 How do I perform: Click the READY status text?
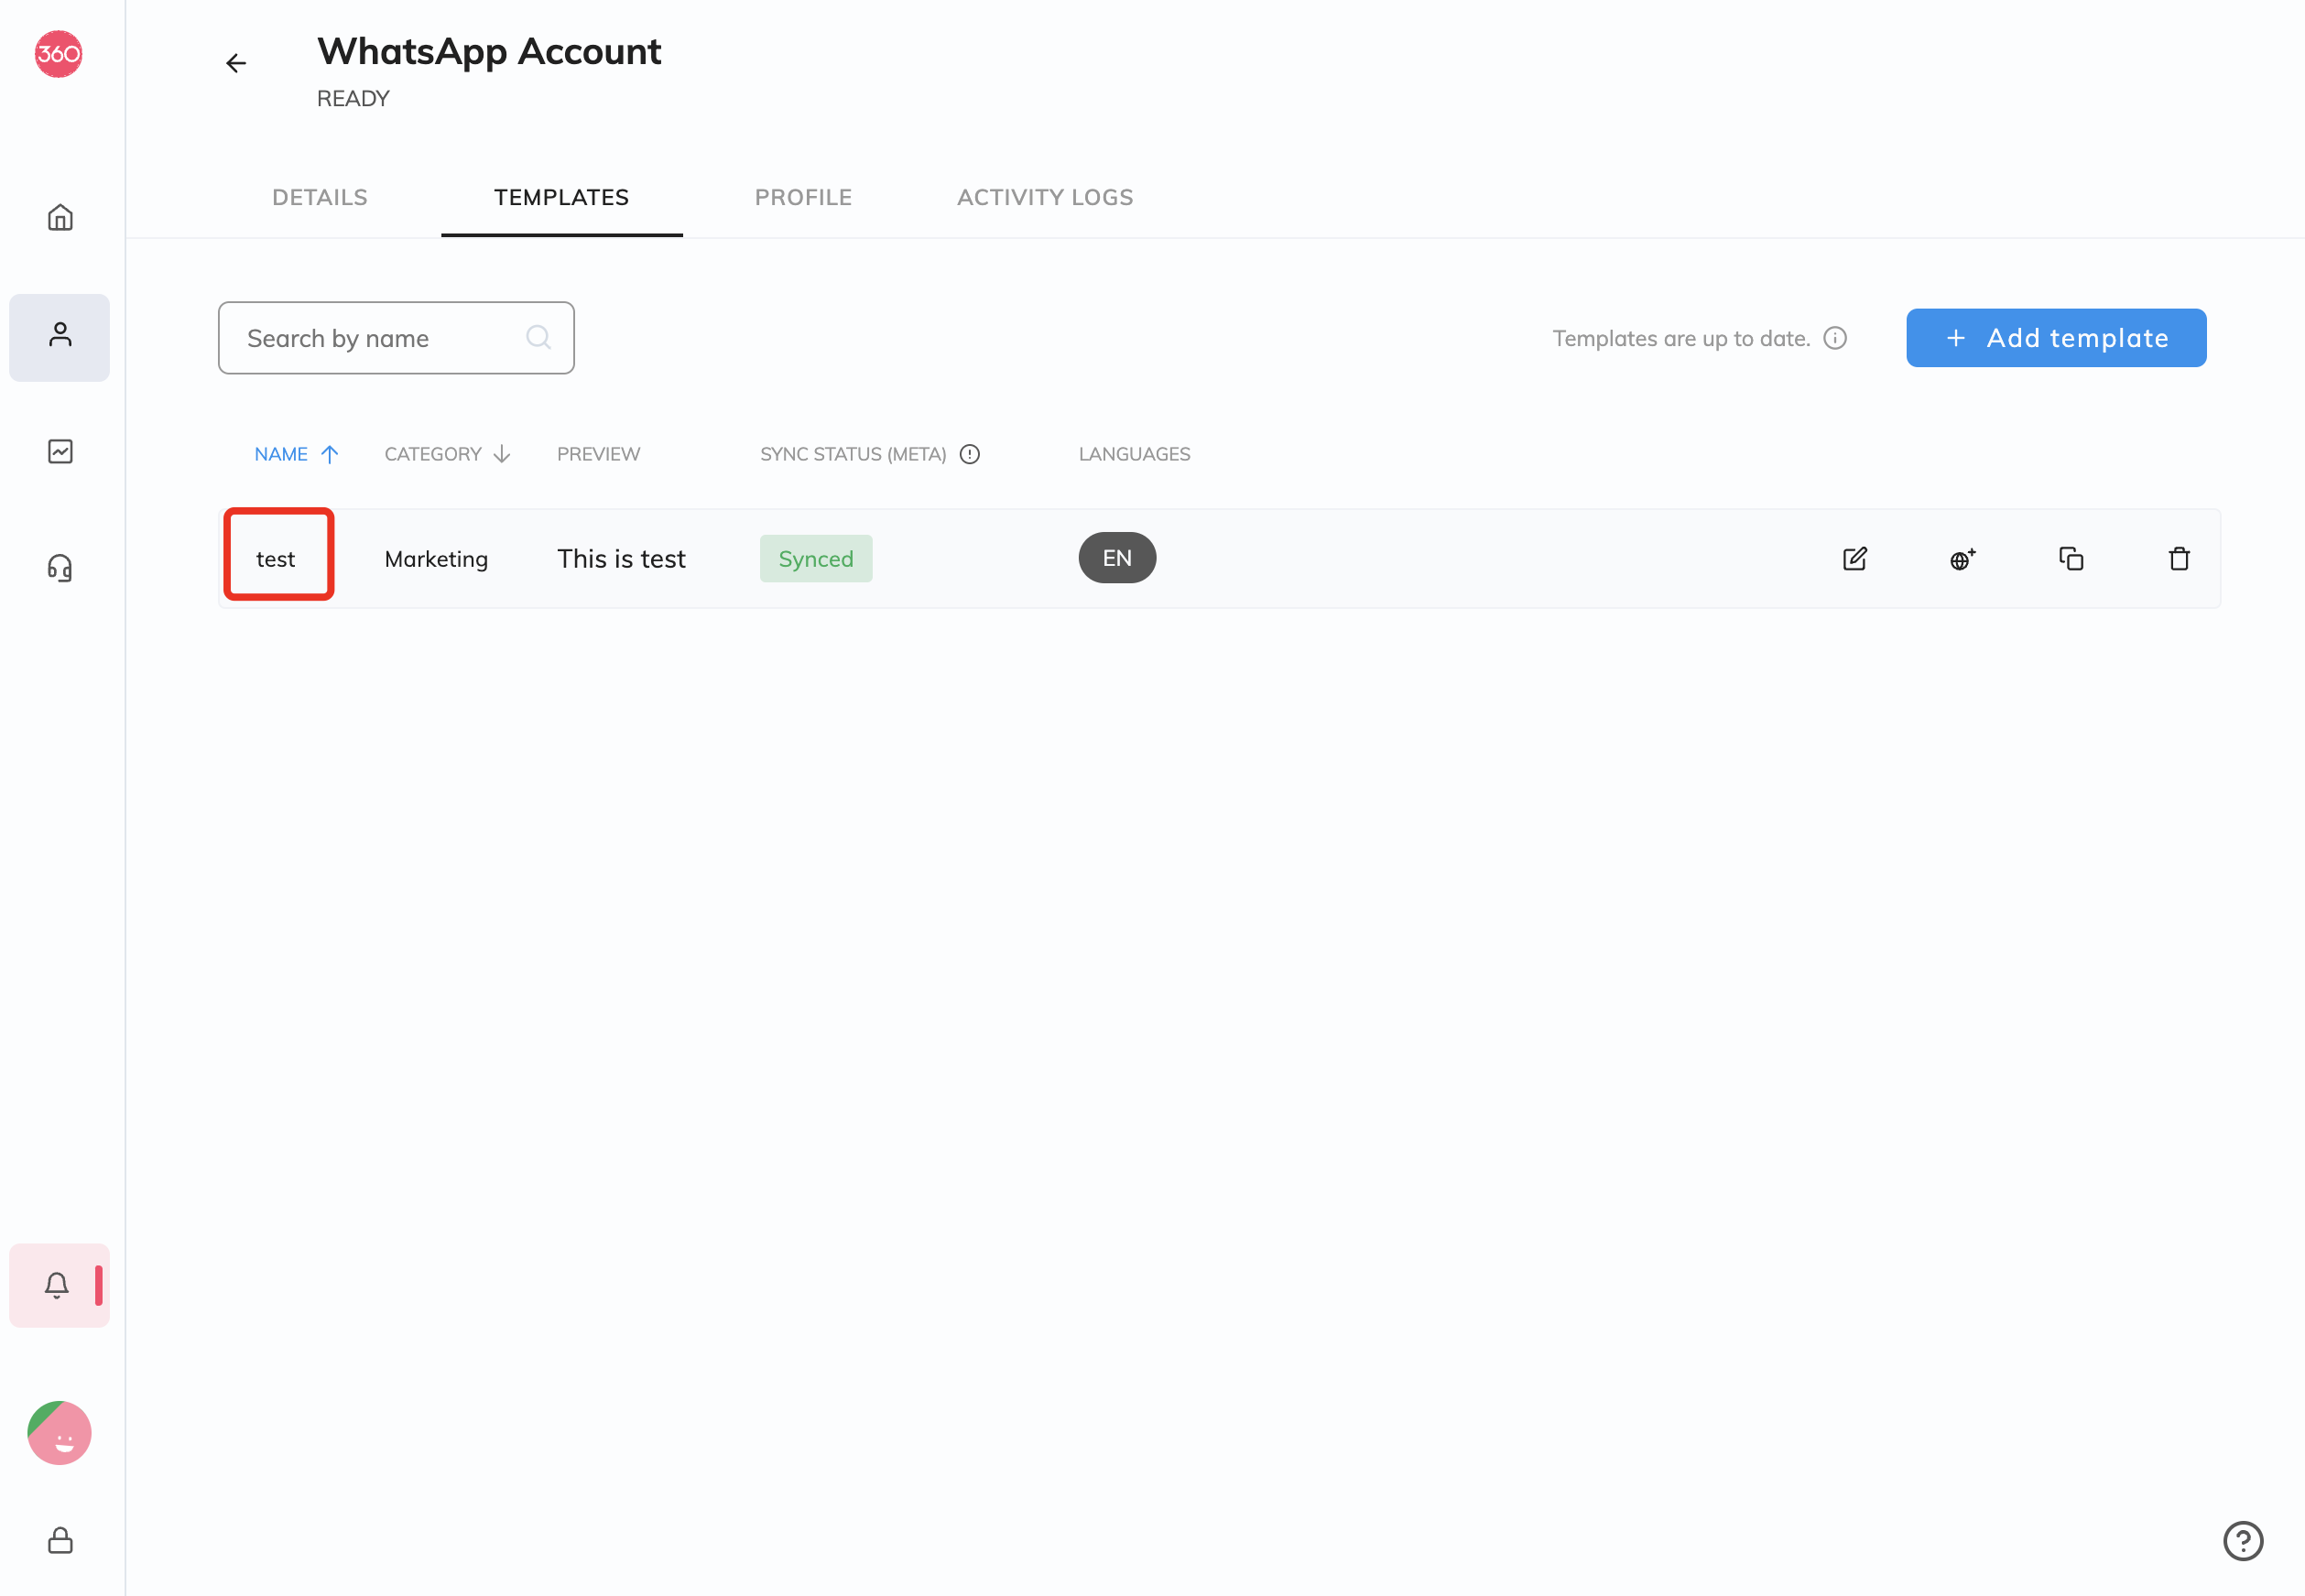coord(353,99)
